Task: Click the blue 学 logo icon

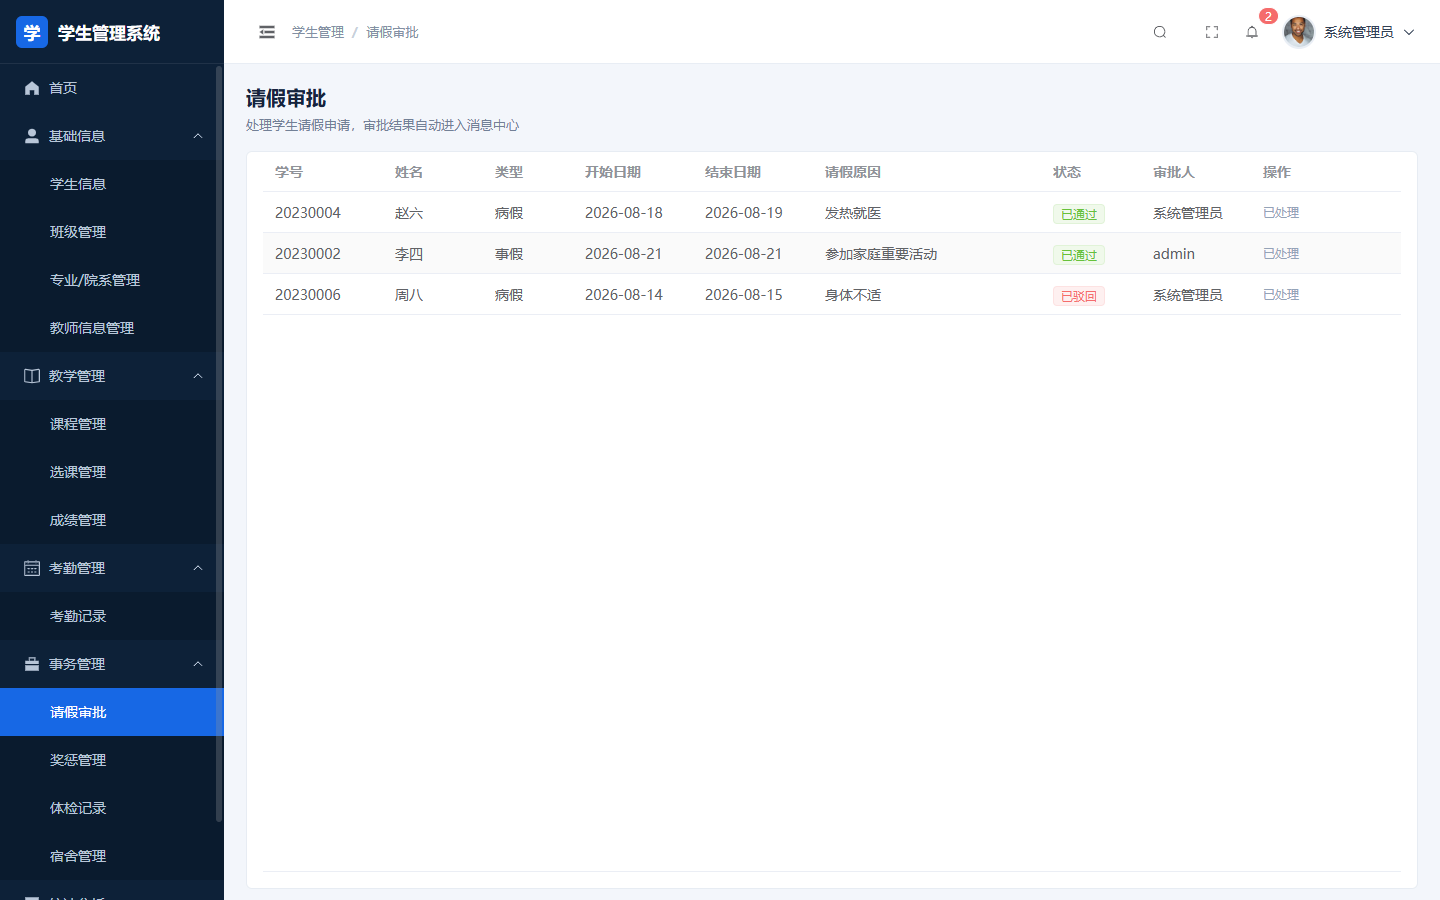Action: [32, 32]
